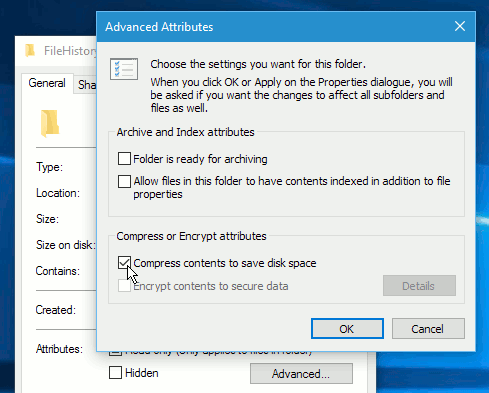Viewport: 489px width, 393px height.
Task: Click the 'Size:' label in Properties
Action: (47, 219)
